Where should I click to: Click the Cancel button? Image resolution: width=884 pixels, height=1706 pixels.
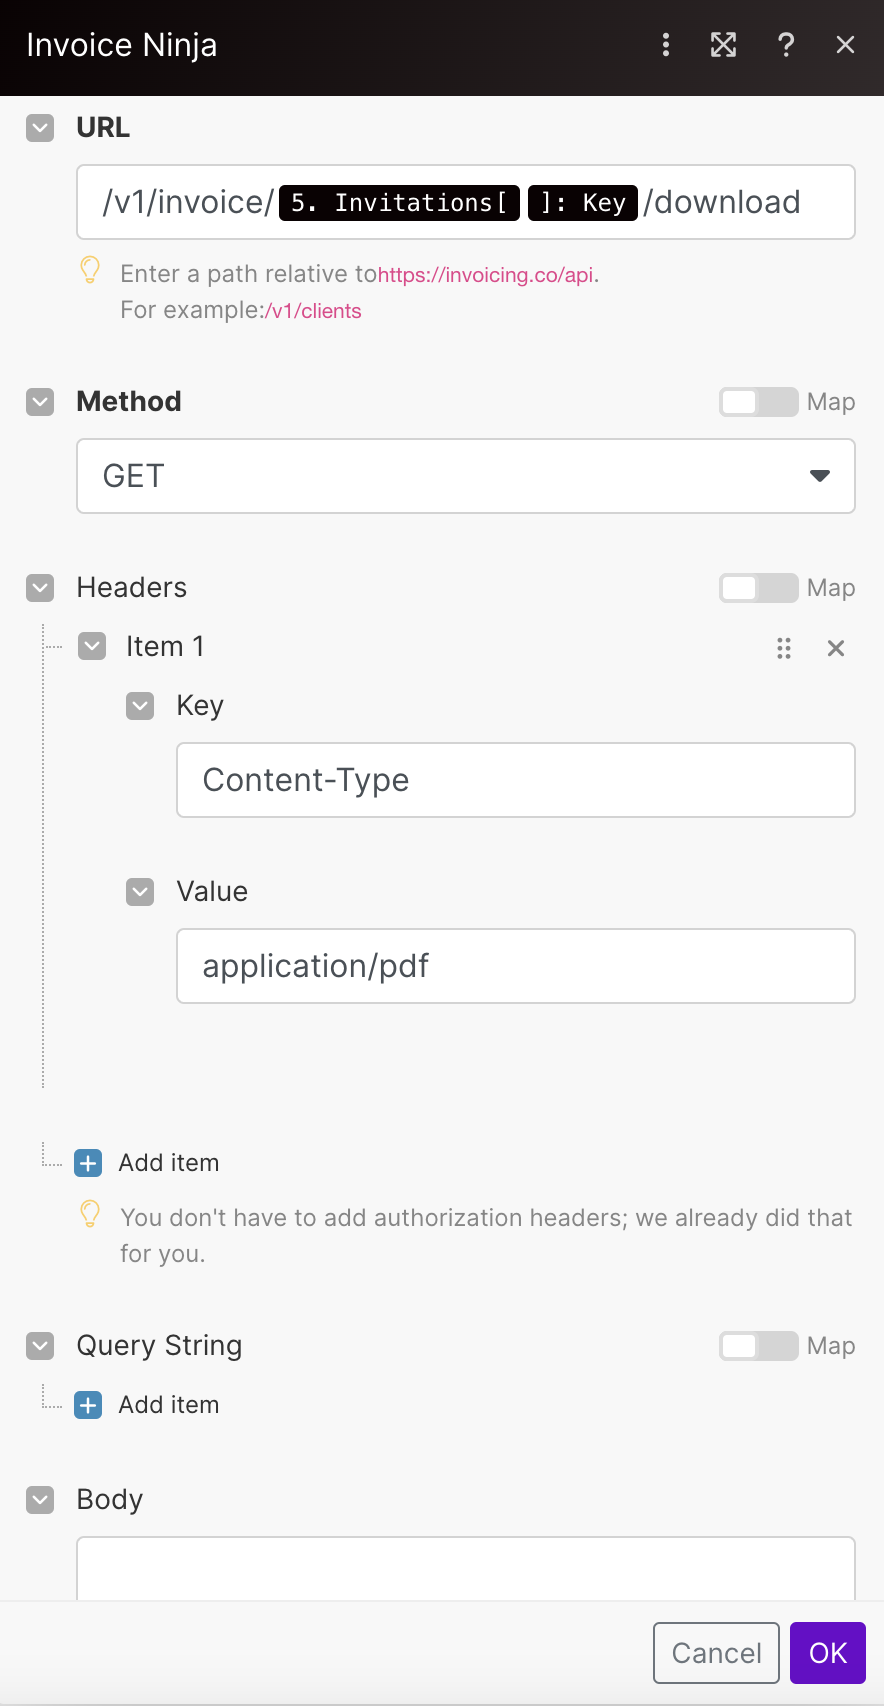coord(716,1653)
